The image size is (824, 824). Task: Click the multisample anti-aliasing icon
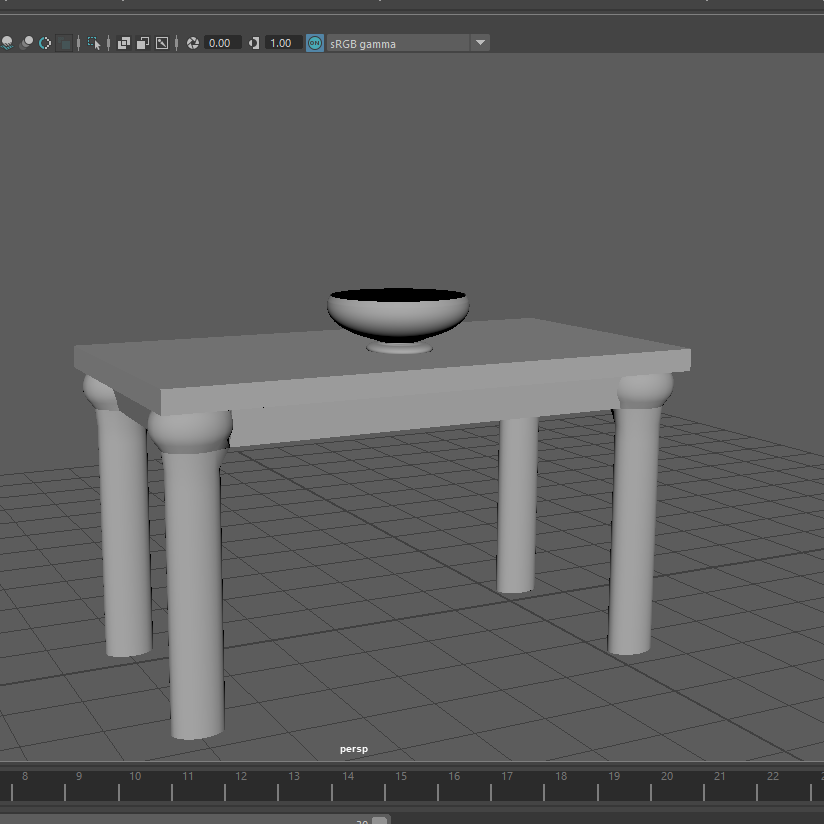click(45, 43)
